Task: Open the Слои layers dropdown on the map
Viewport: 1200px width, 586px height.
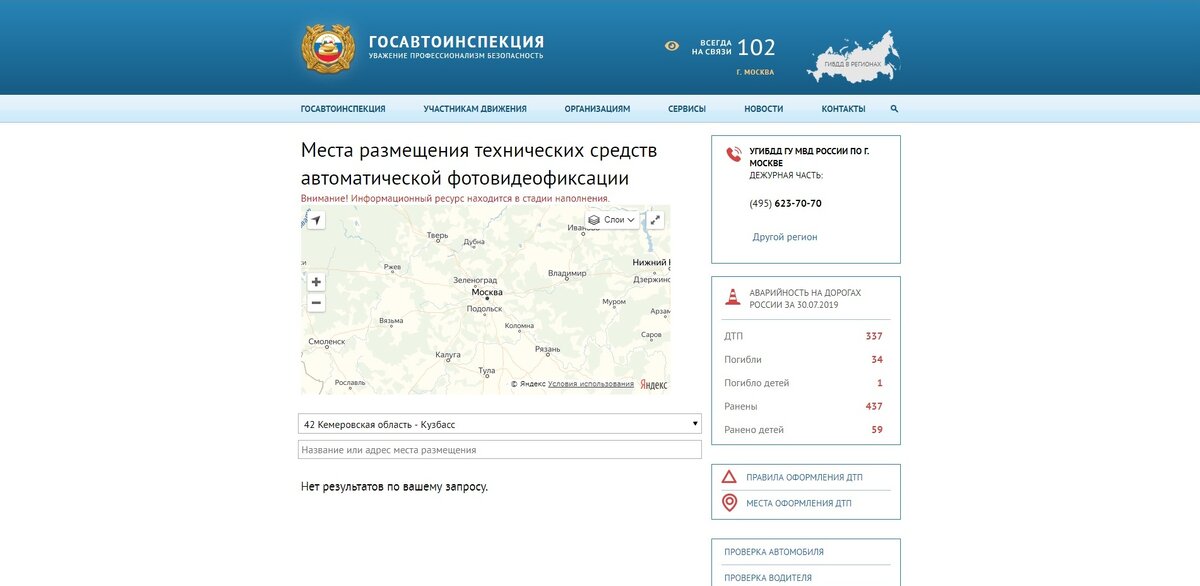Action: point(614,219)
